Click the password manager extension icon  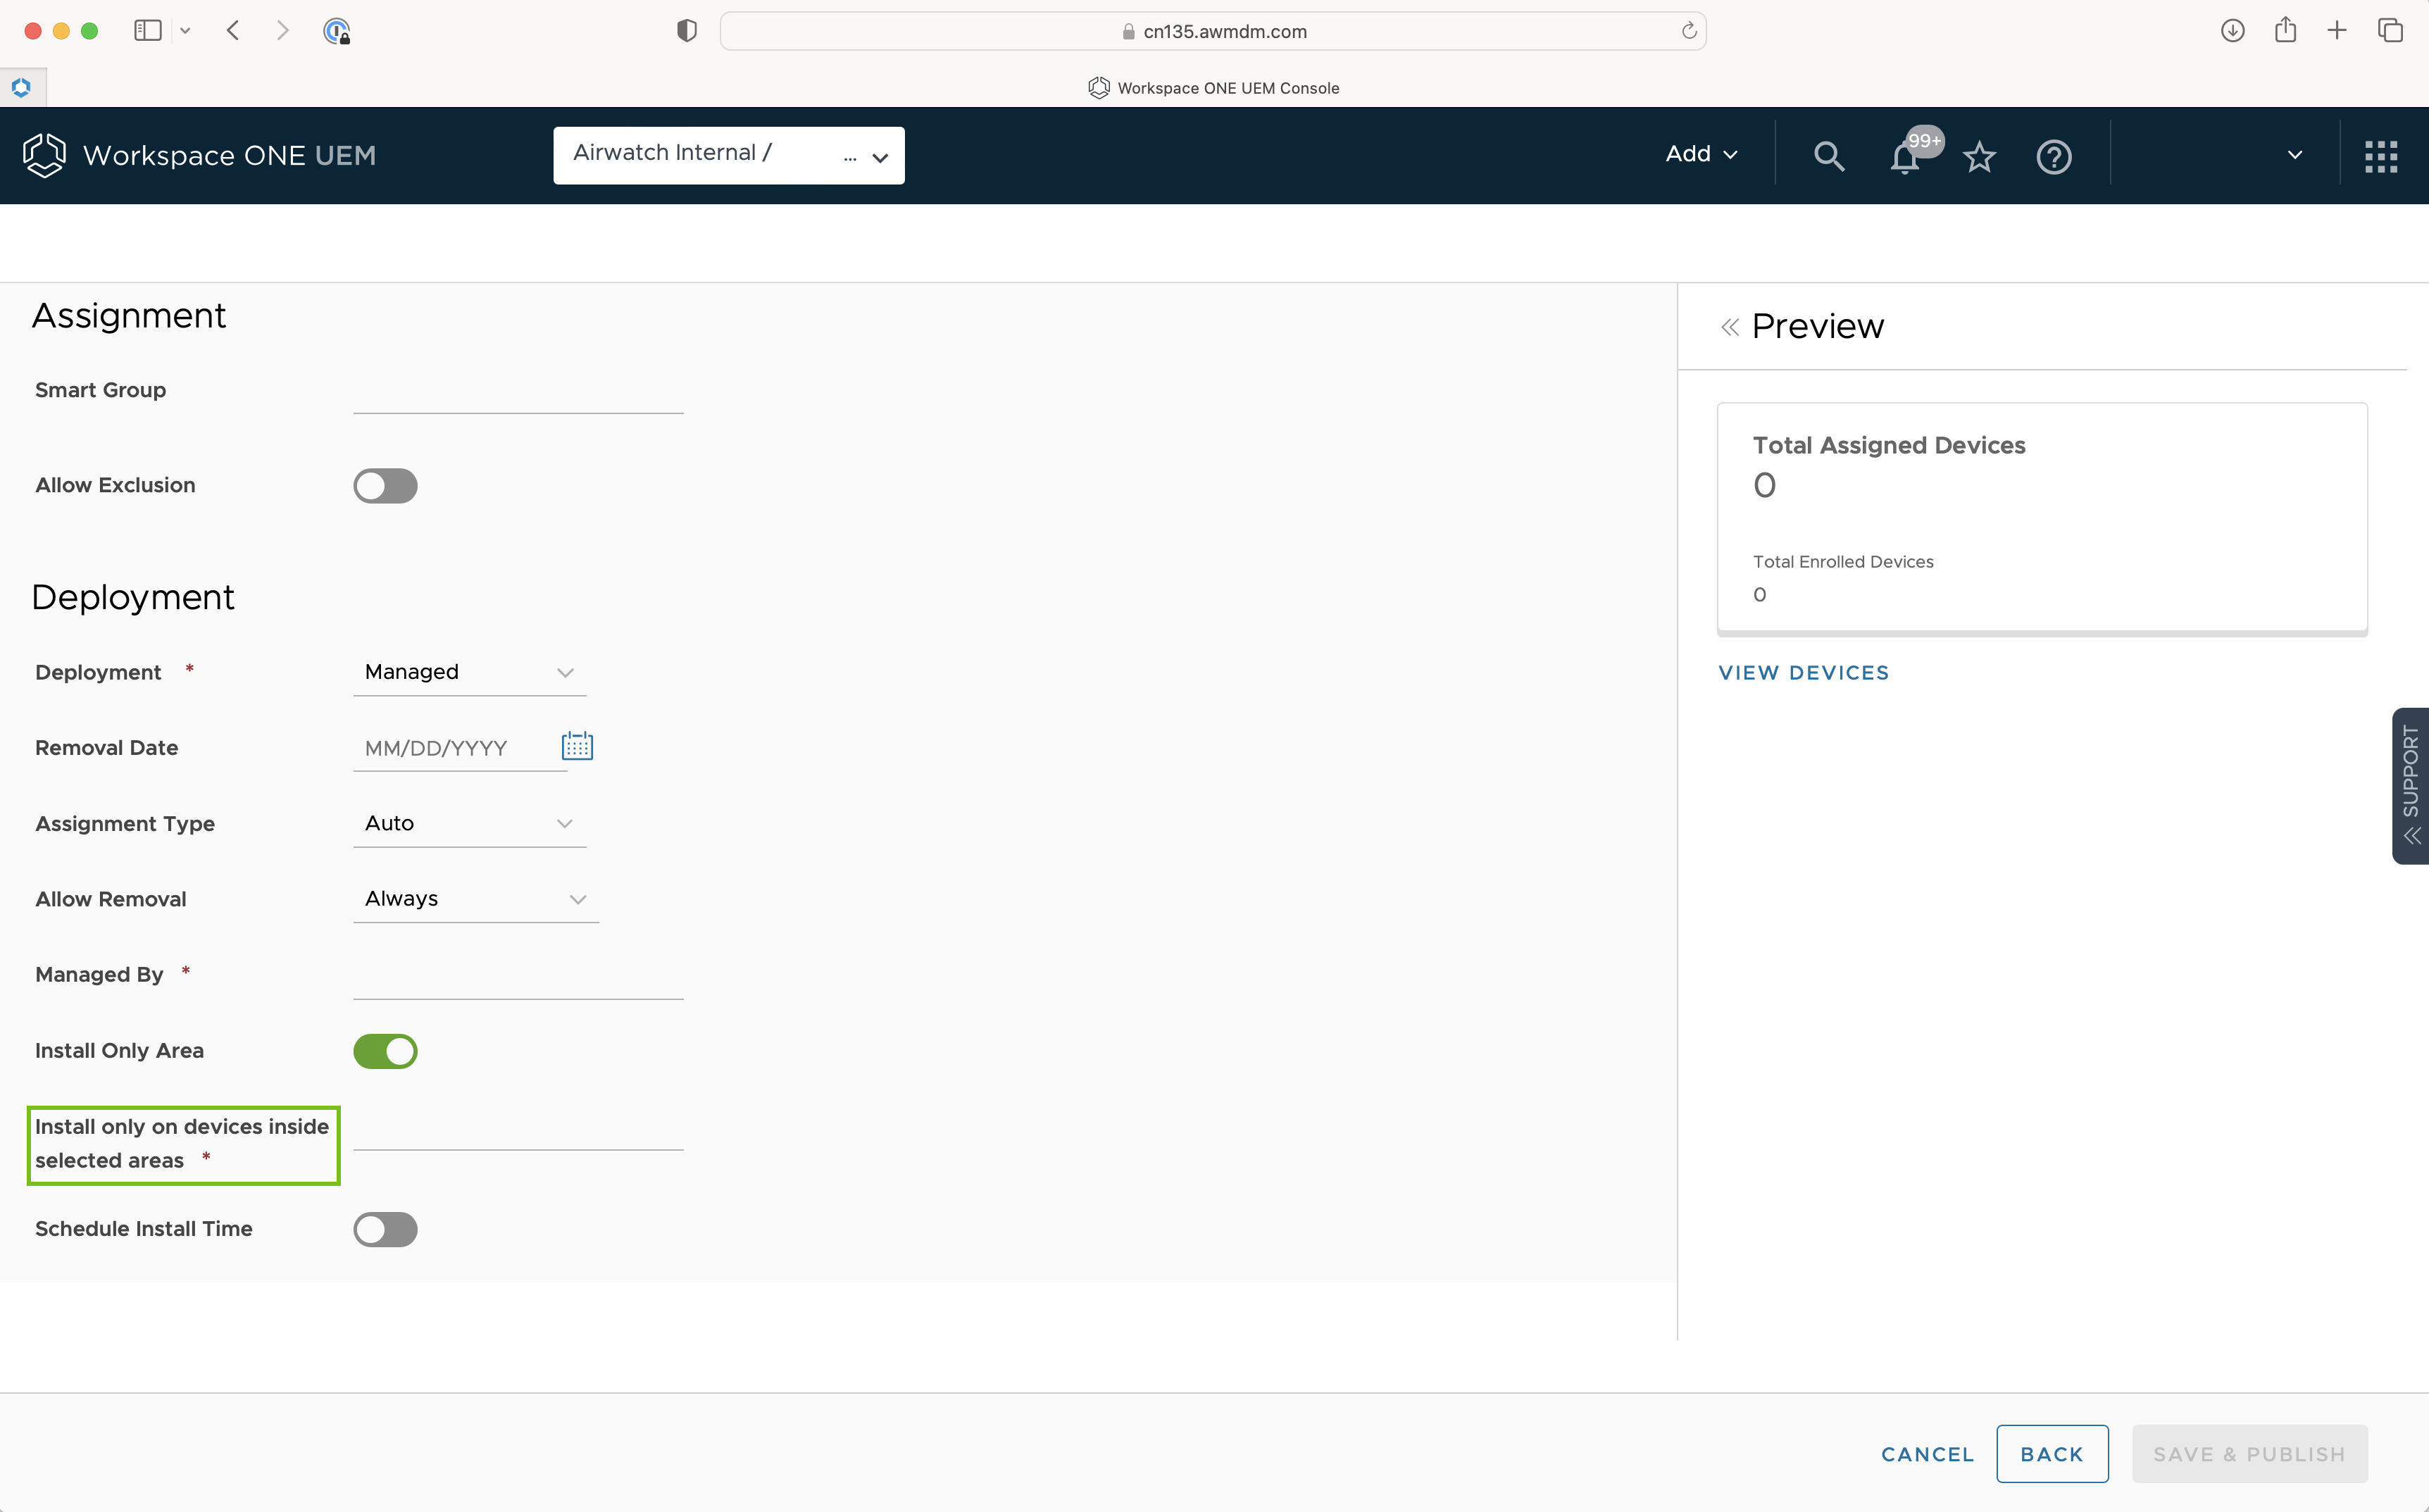[x=337, y=31]
